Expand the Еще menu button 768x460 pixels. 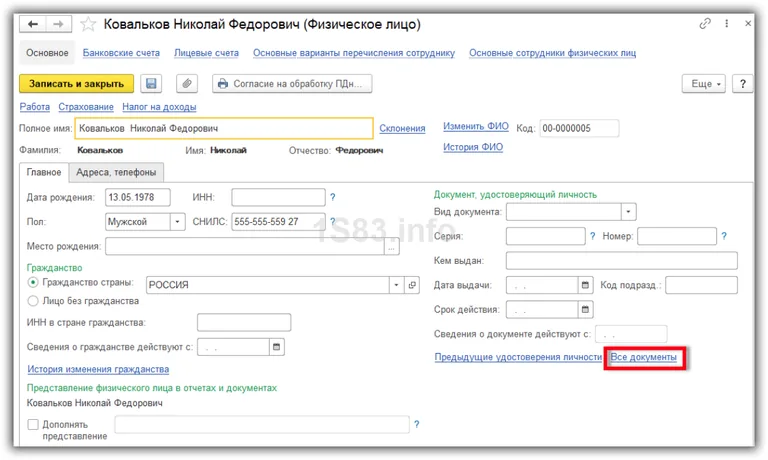(704, 84)
